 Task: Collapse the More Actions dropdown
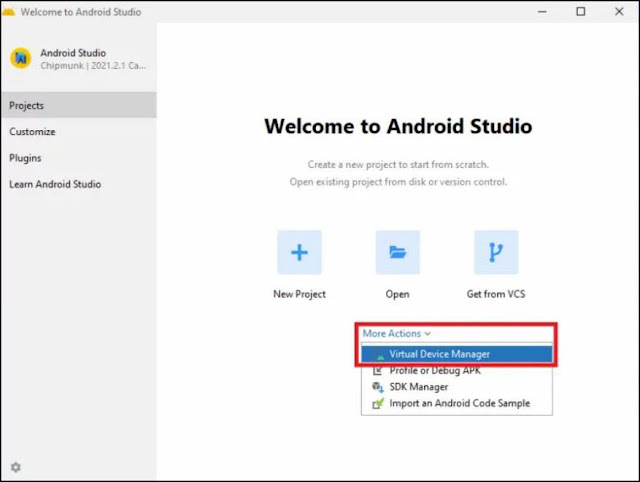pos(397,333)
